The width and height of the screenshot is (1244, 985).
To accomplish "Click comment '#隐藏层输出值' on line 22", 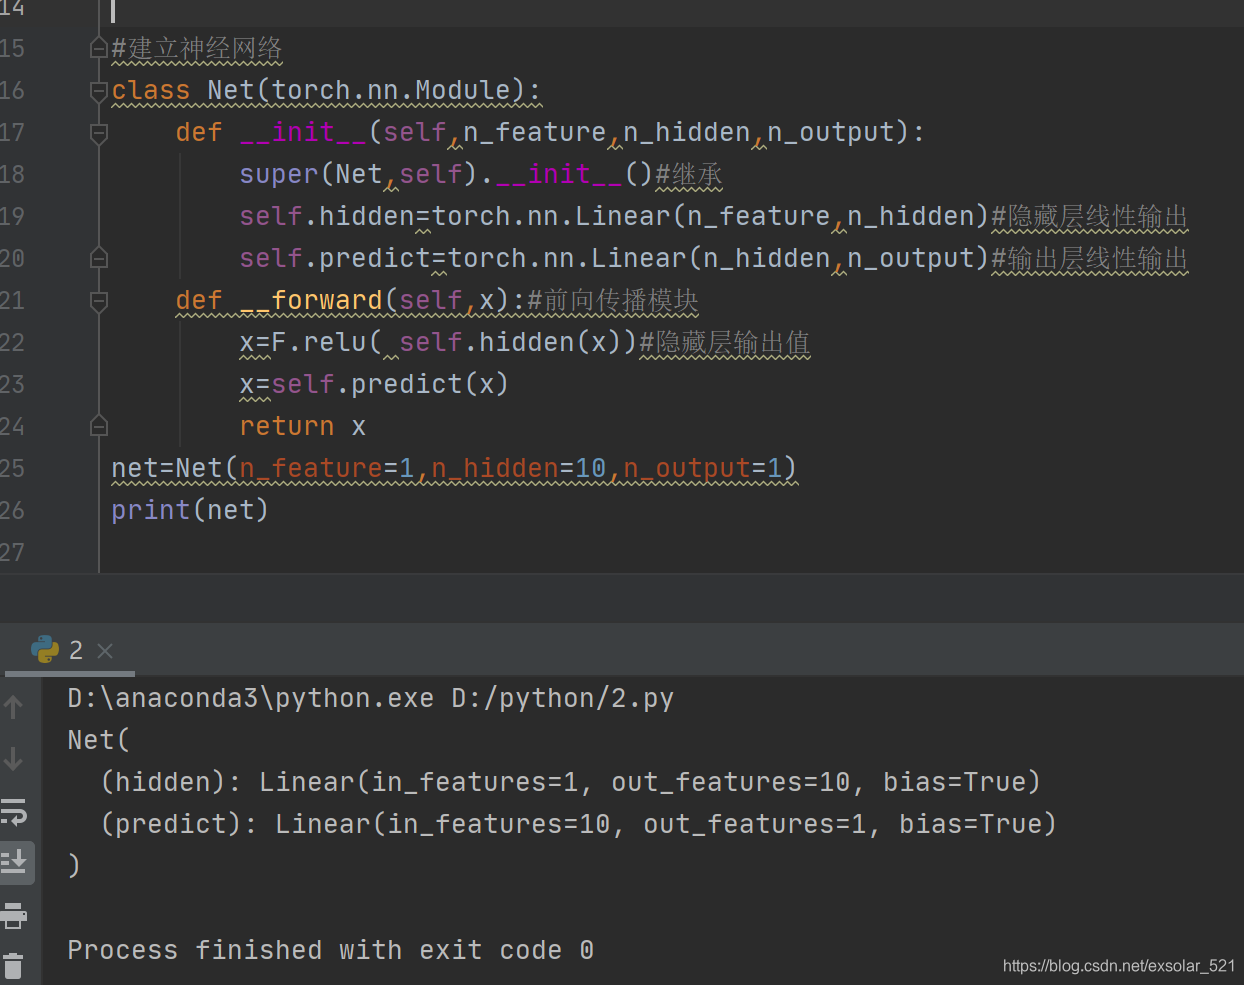I will [725, 342].
